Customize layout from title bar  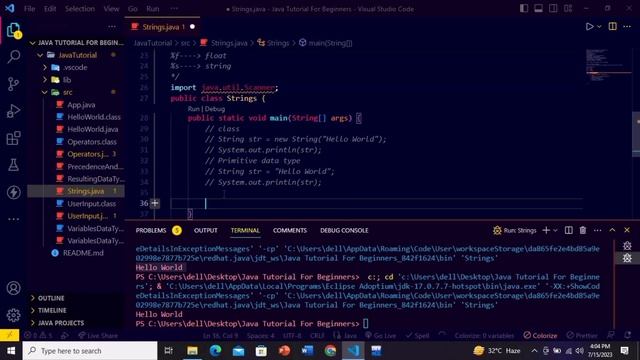click(568, 9)
